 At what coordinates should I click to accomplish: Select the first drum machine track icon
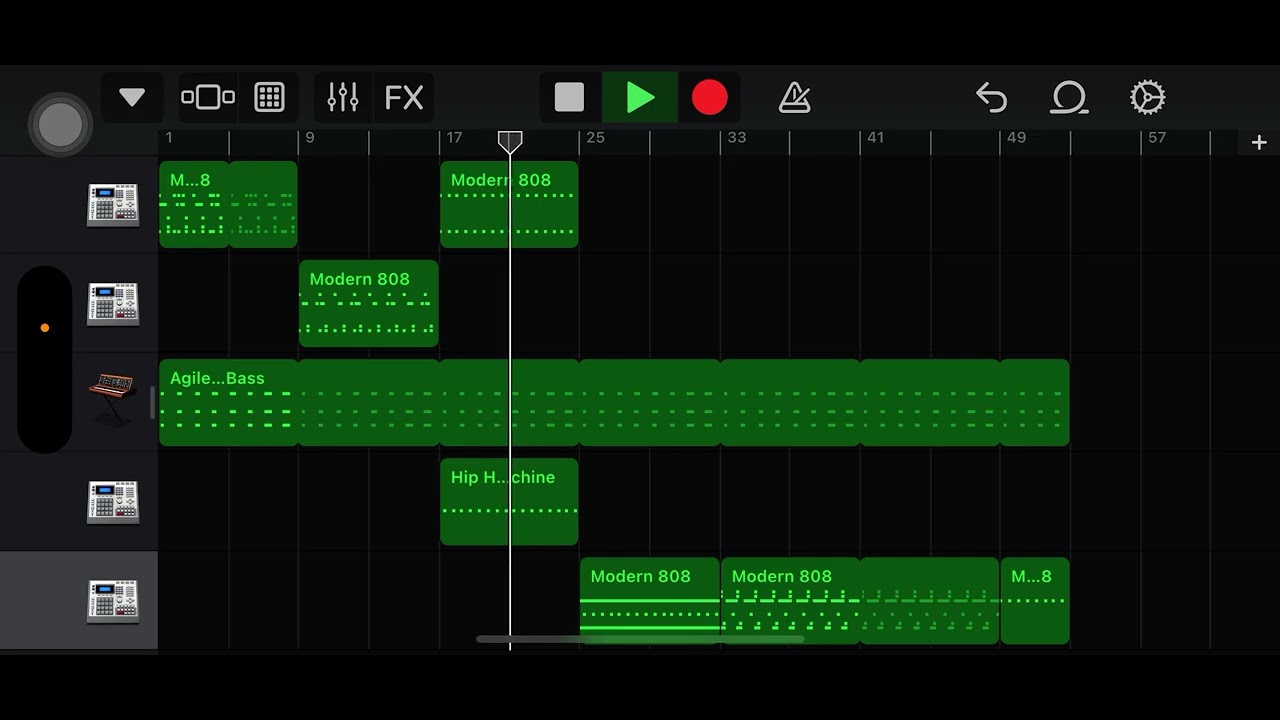click(x=113, y=205)
